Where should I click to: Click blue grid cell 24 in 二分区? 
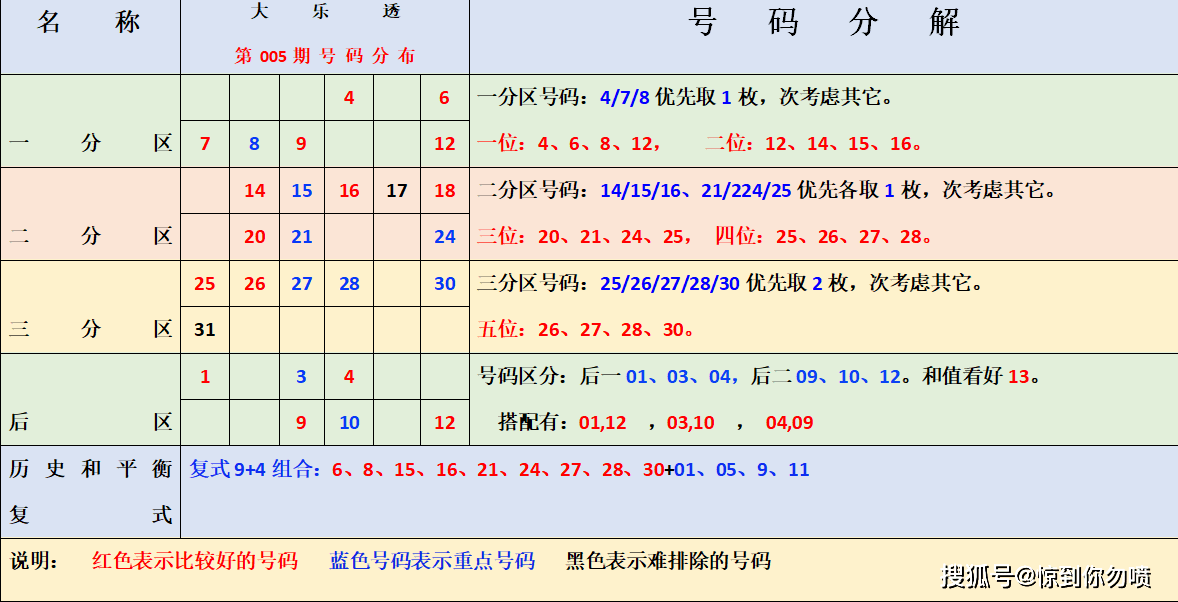pyautogui.click(x=445, y=237)
